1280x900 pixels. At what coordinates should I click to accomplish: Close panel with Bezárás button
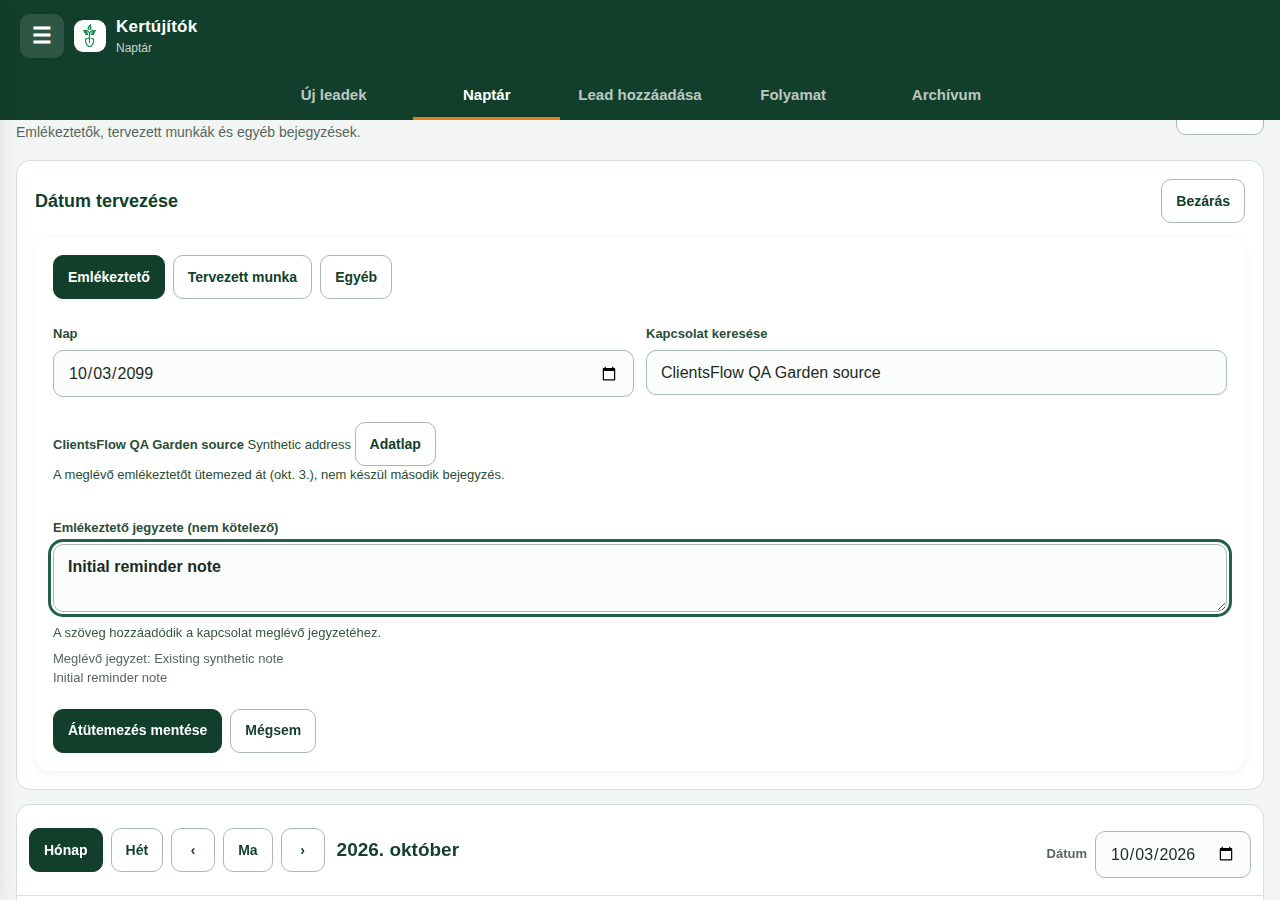[x=1203, y=201]
